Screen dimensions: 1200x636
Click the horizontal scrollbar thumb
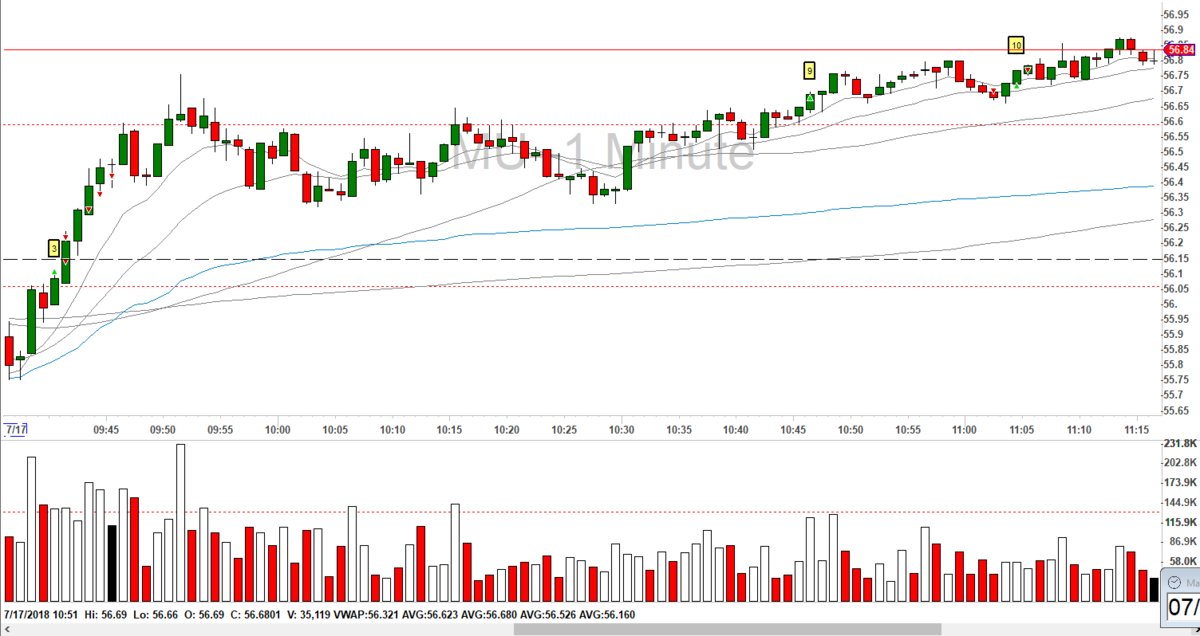pyautogui.click(x=727, y=629)
